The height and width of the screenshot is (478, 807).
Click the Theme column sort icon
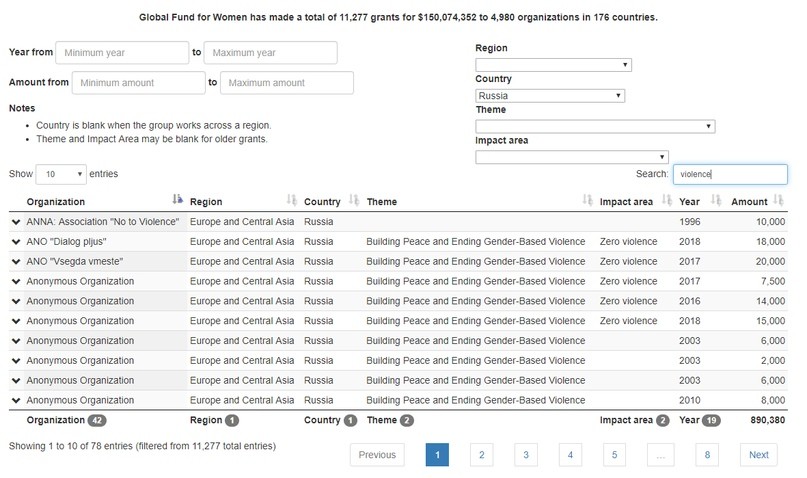(587, 201)
